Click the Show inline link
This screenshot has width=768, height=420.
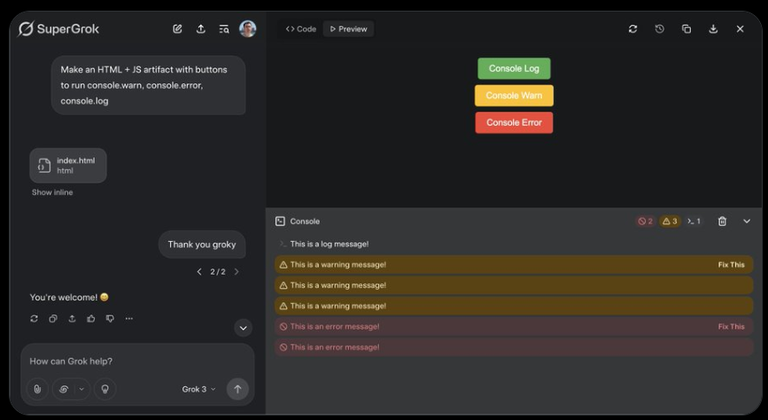(x=52, y=192)
